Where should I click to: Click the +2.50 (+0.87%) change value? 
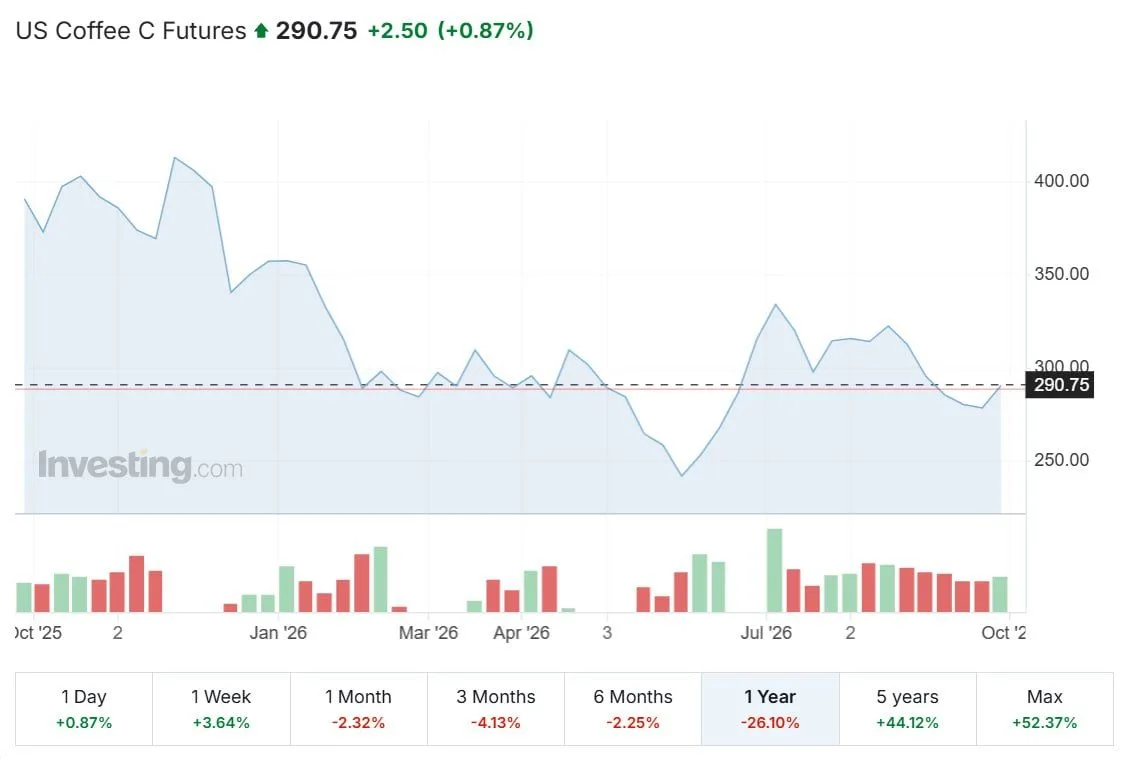450,31
